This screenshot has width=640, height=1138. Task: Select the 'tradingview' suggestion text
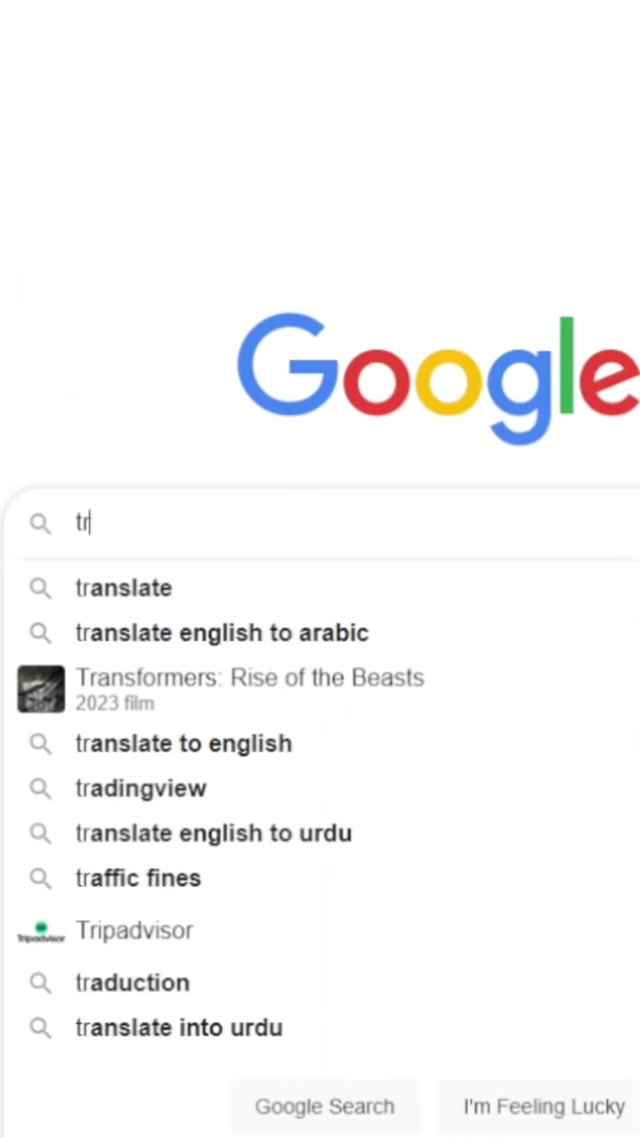click(x=140, y=789)
